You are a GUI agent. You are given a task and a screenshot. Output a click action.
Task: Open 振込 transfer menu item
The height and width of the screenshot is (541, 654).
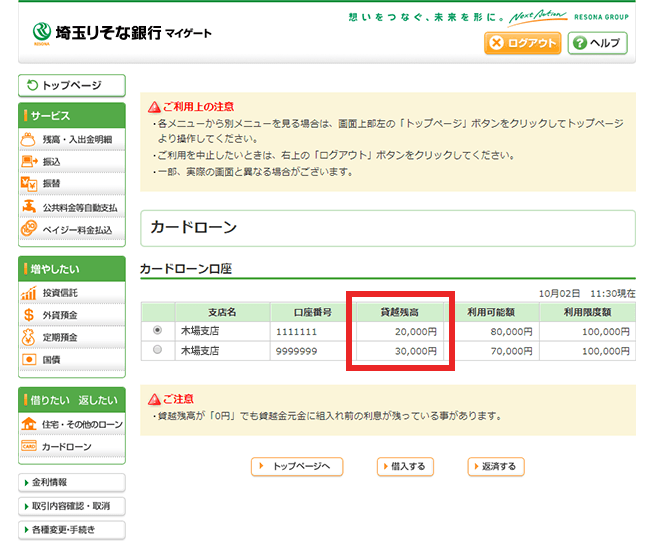coord(72,161)
